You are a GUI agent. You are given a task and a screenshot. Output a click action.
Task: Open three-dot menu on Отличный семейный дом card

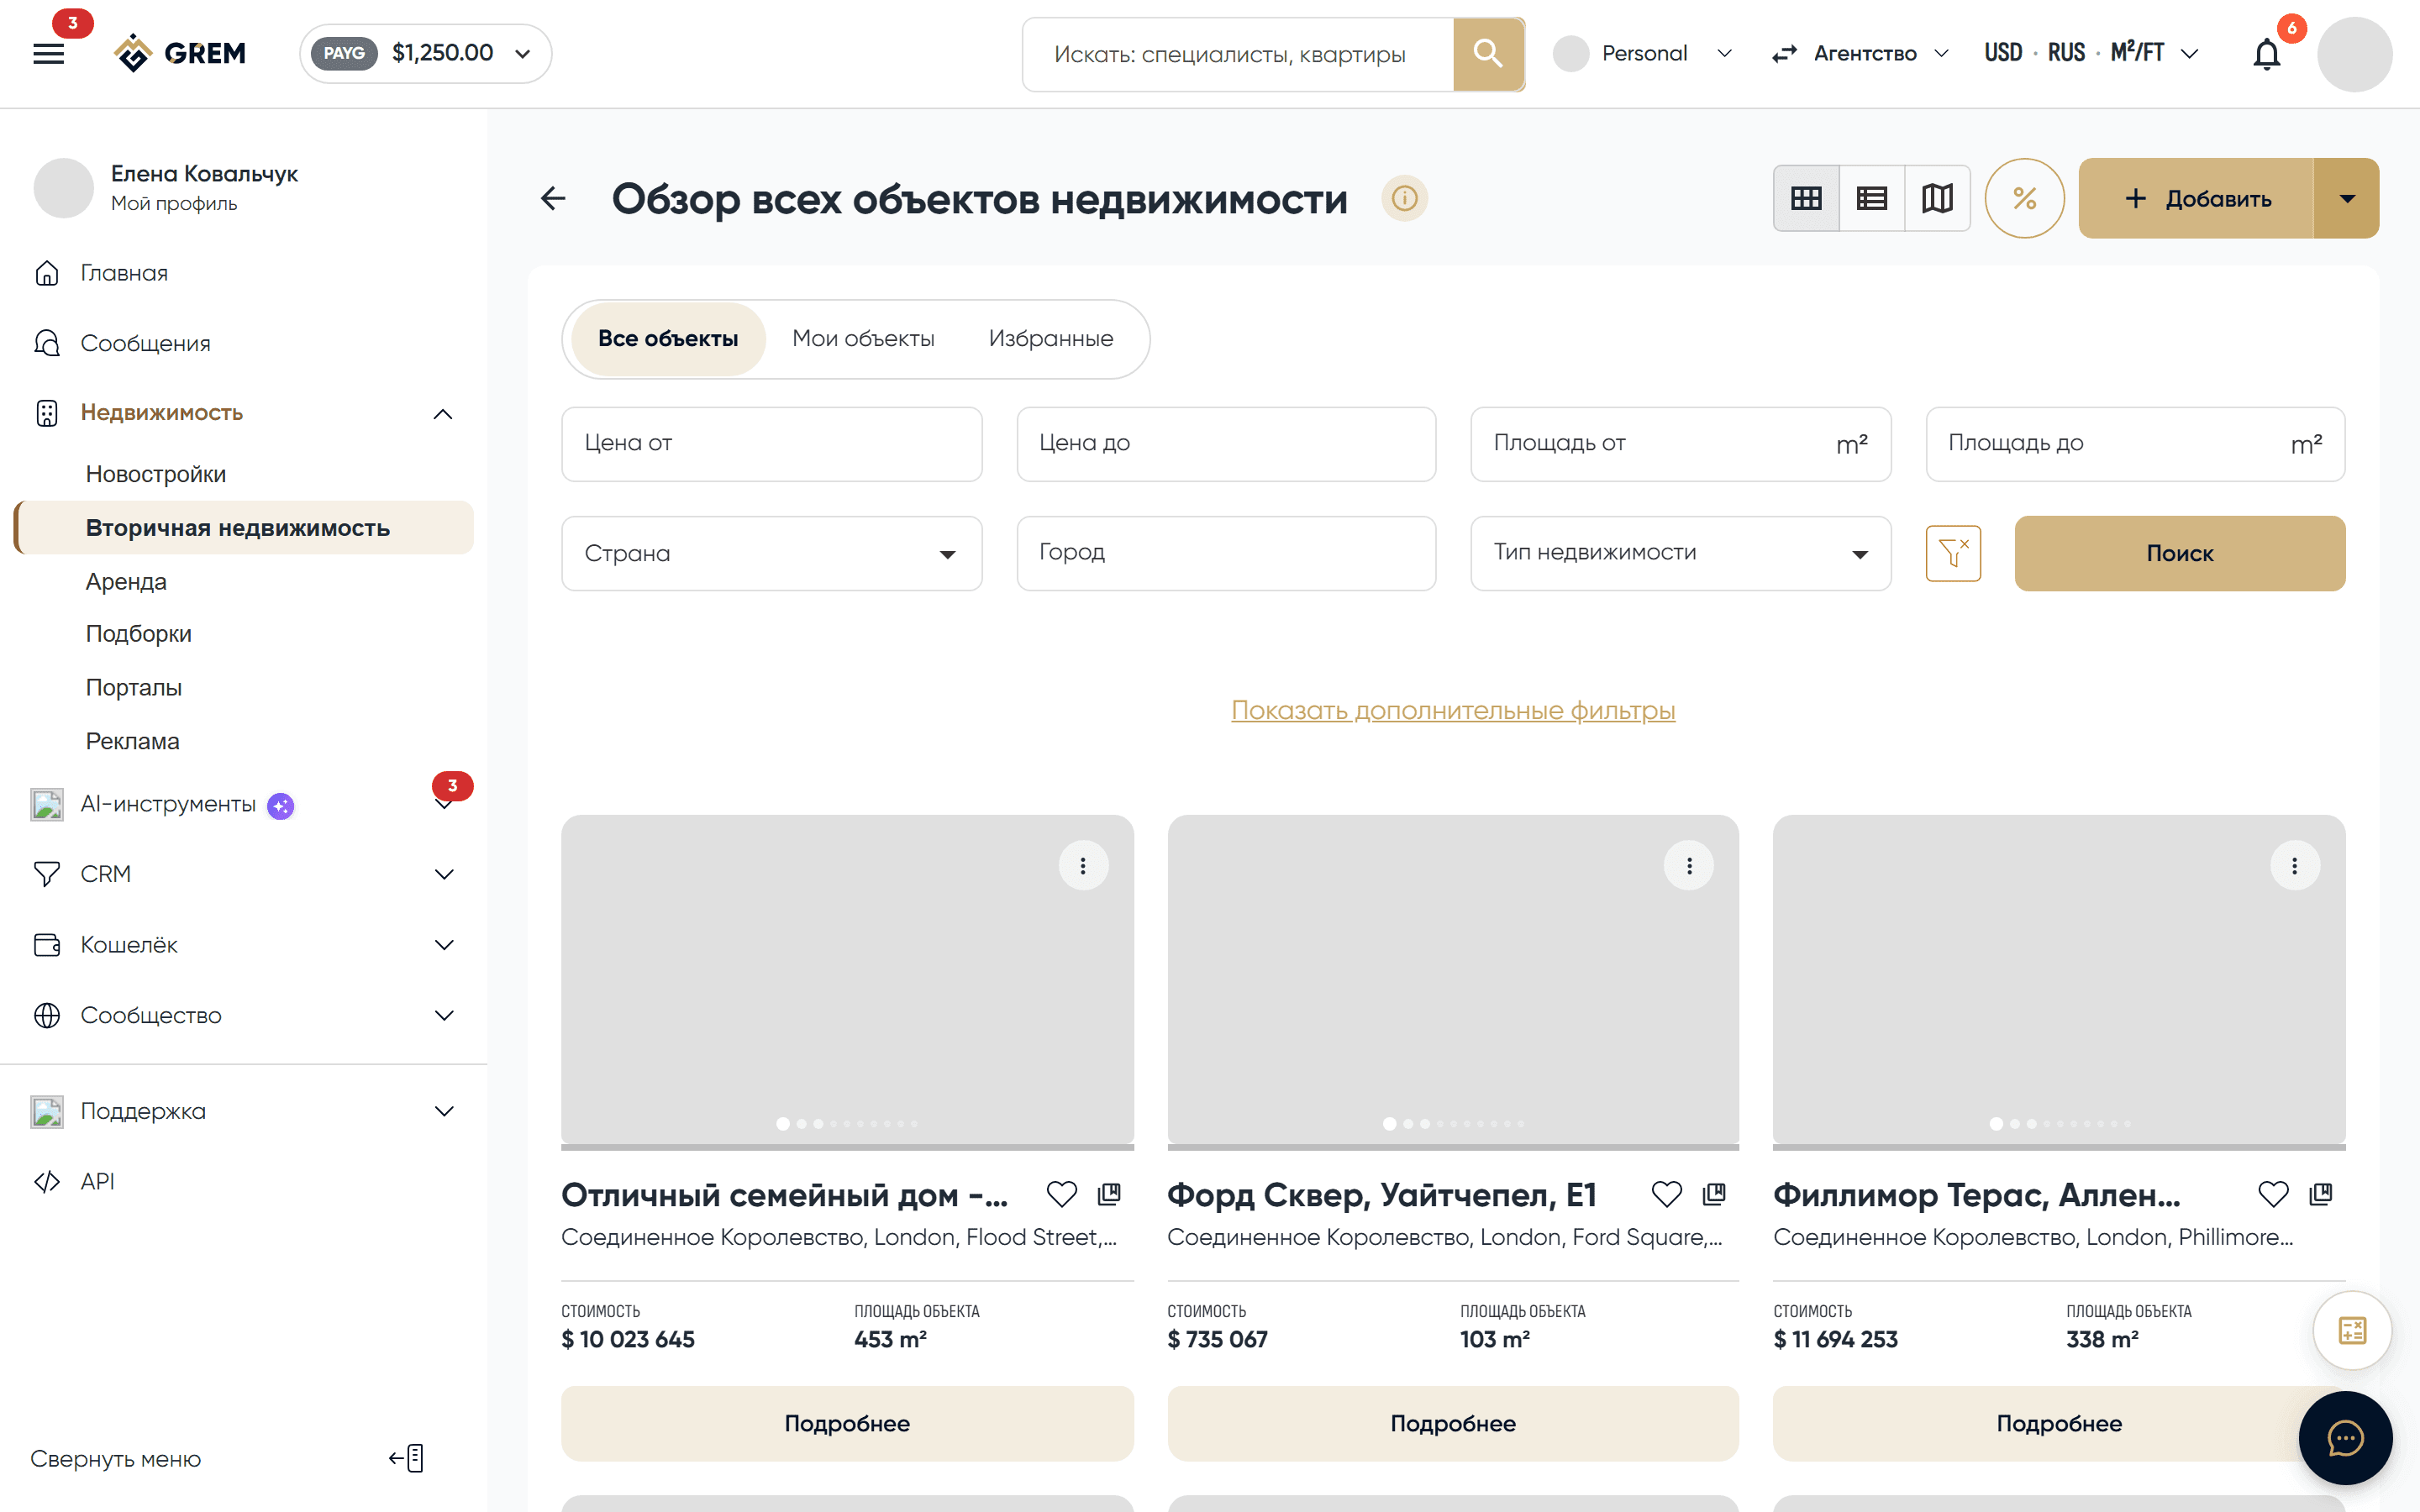click(x=1083, y=865)
